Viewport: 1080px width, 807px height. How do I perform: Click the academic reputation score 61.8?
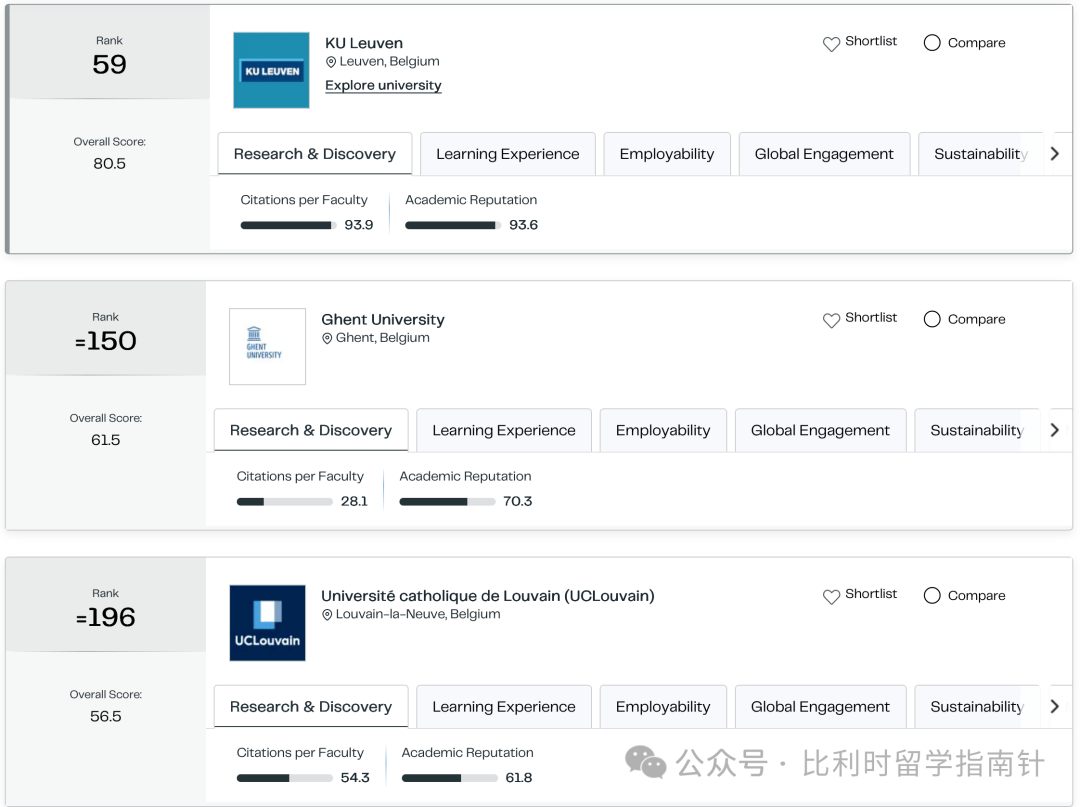(519, 778)
